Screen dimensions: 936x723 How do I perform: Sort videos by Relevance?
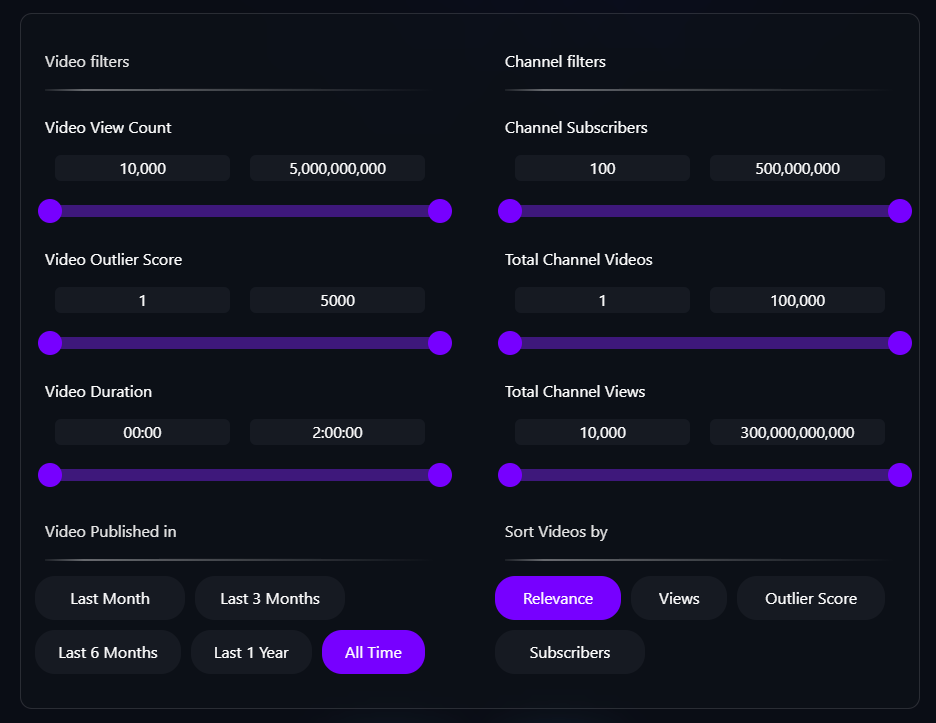(558, 598)
